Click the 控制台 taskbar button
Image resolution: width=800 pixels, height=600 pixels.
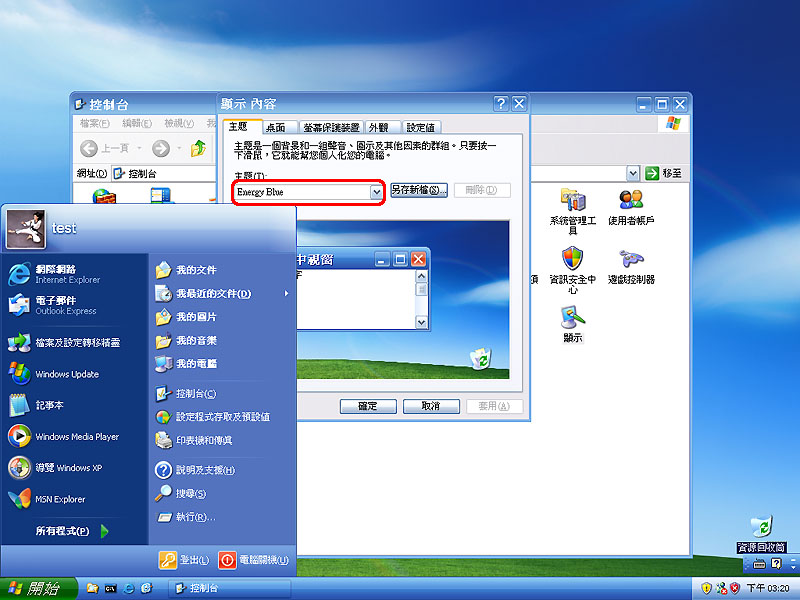point(230,588)
